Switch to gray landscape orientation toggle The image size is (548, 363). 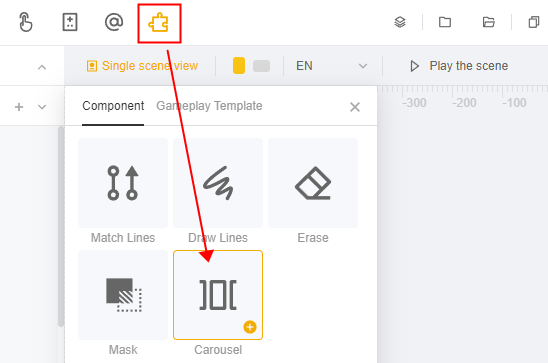coord(261,66)
